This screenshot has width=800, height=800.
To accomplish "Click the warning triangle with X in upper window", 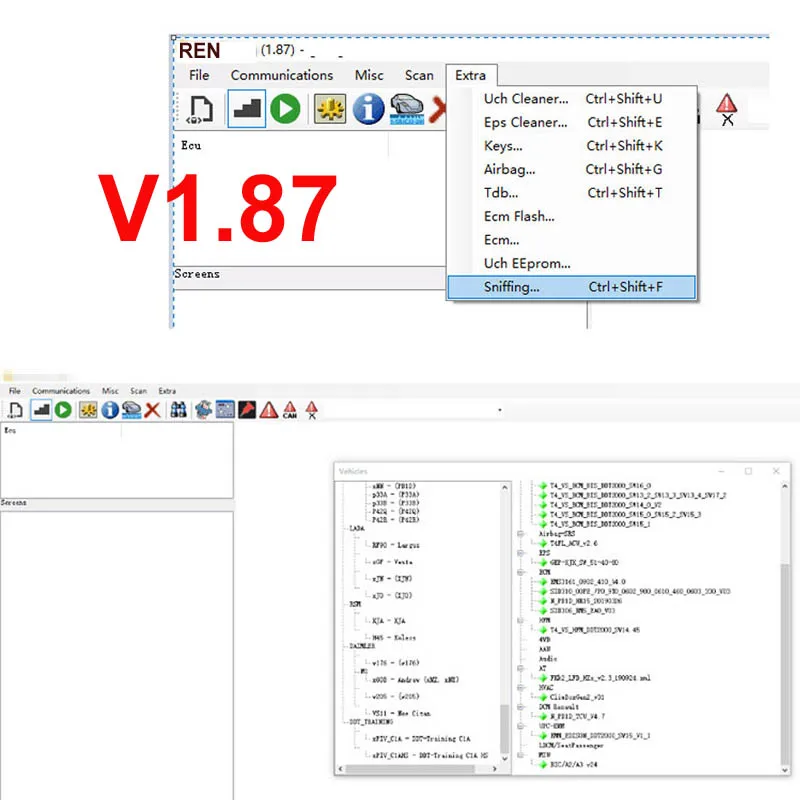I will [x=727, y=109].
